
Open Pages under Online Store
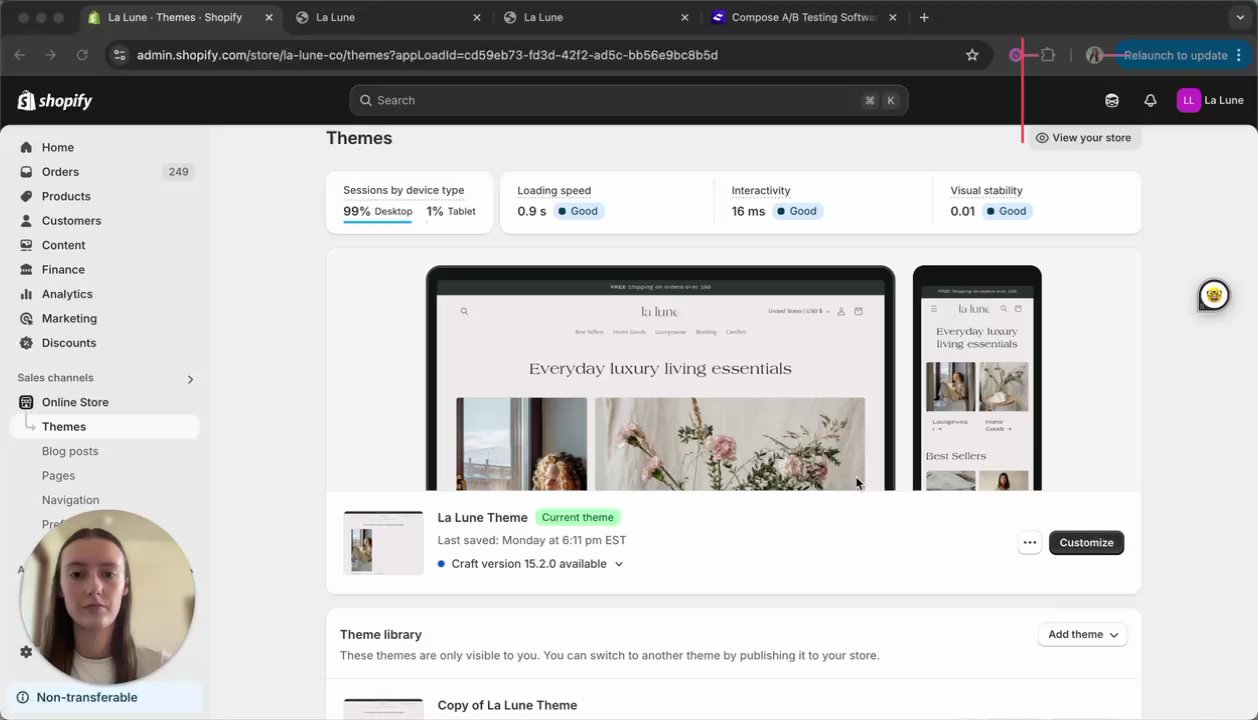(58, 476)
